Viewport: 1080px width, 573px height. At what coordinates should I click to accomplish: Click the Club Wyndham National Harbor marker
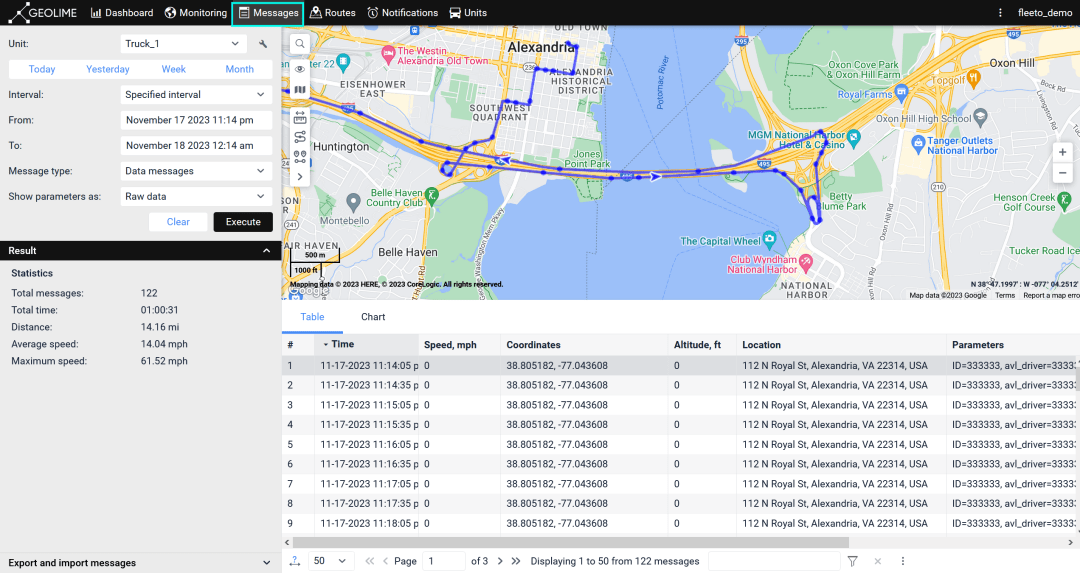point(806,262)
